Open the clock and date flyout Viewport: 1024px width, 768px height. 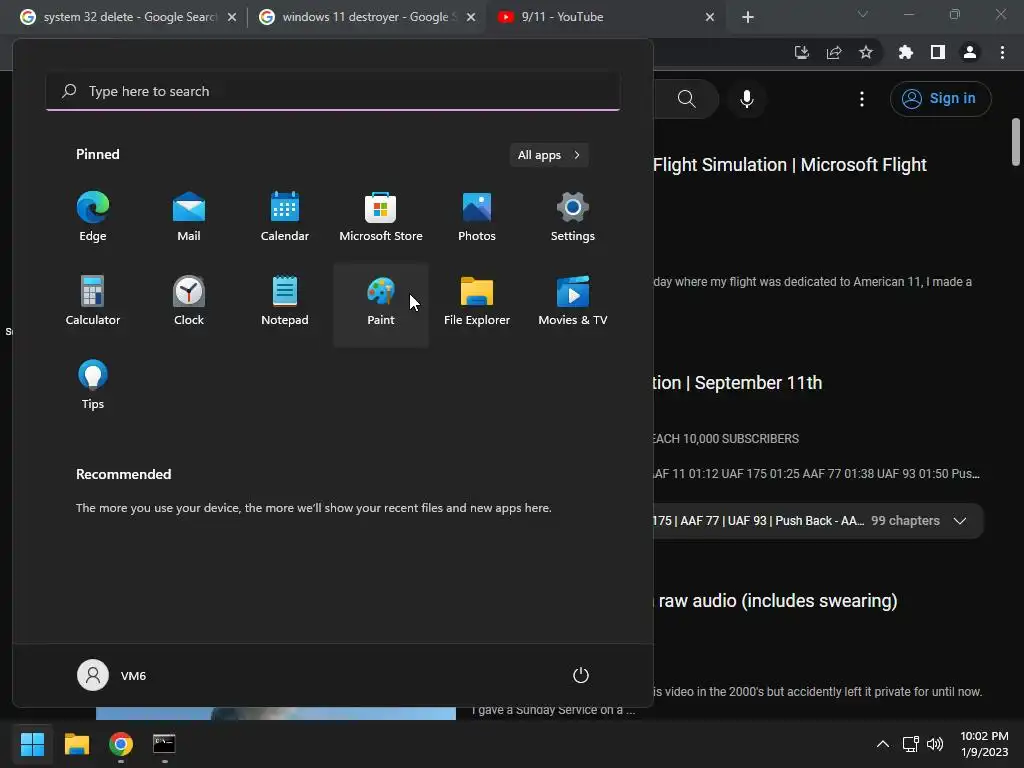pos(984,744)
